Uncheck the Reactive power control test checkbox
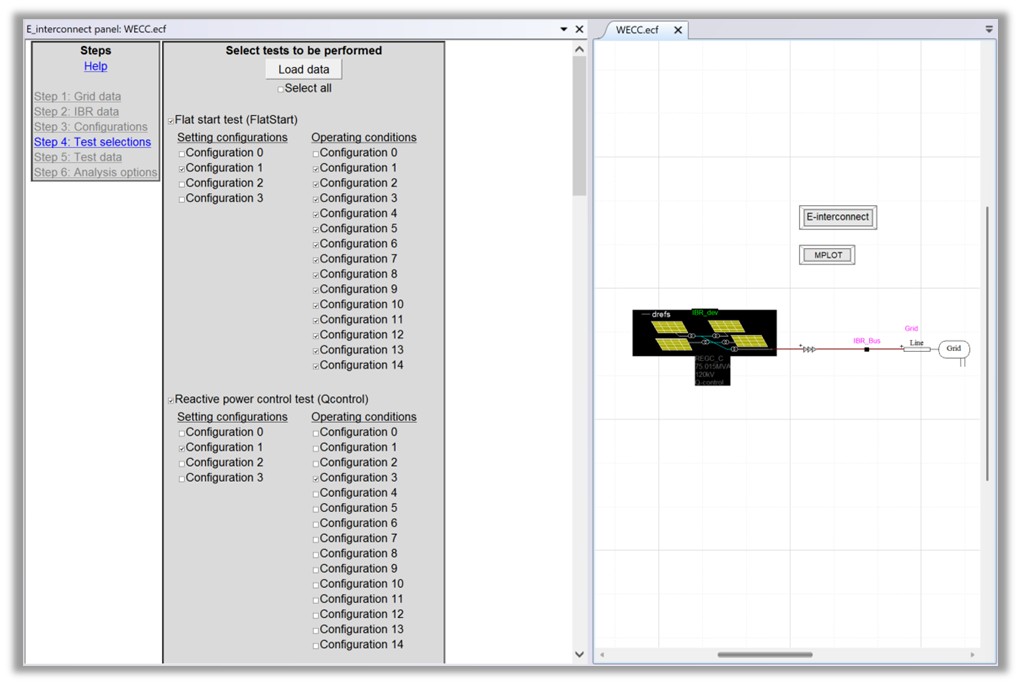 point(171,400)
